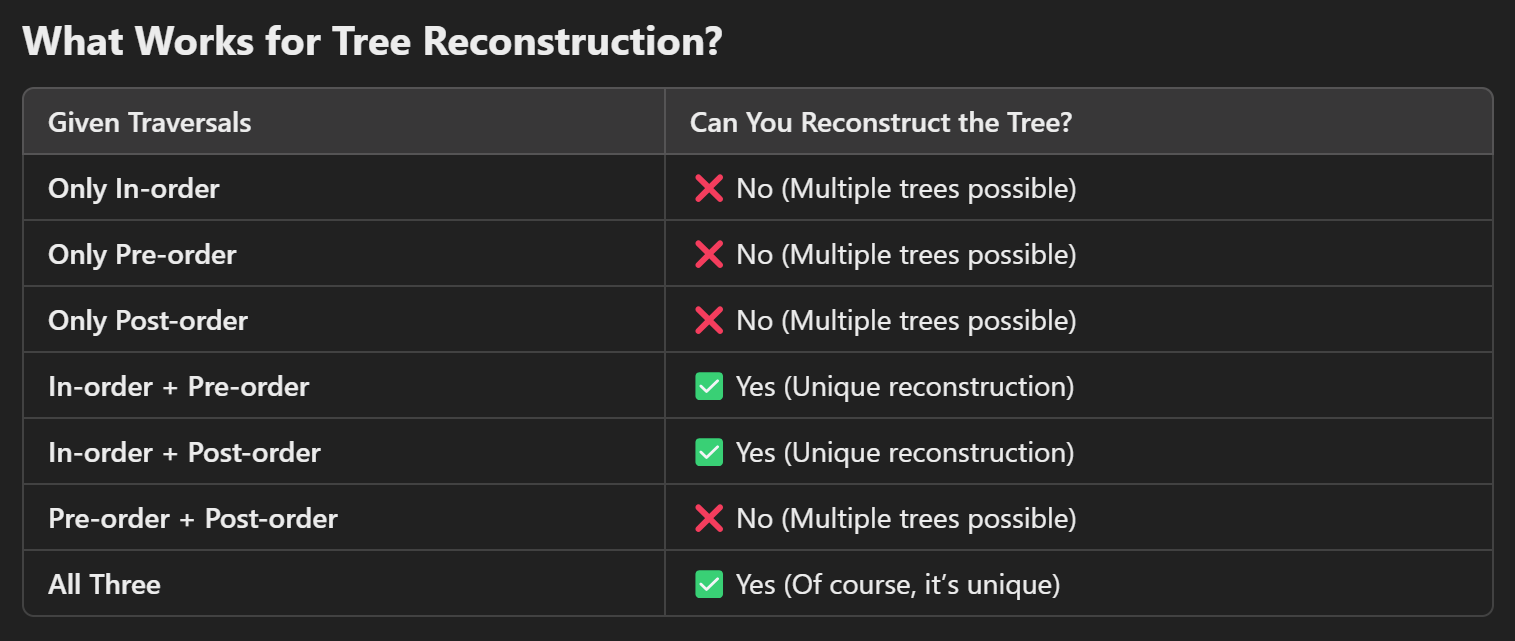This screenshot has width=1515, height=641.
Task: Click the green checkmark in All Three row
Action: (x=709, y=584)
